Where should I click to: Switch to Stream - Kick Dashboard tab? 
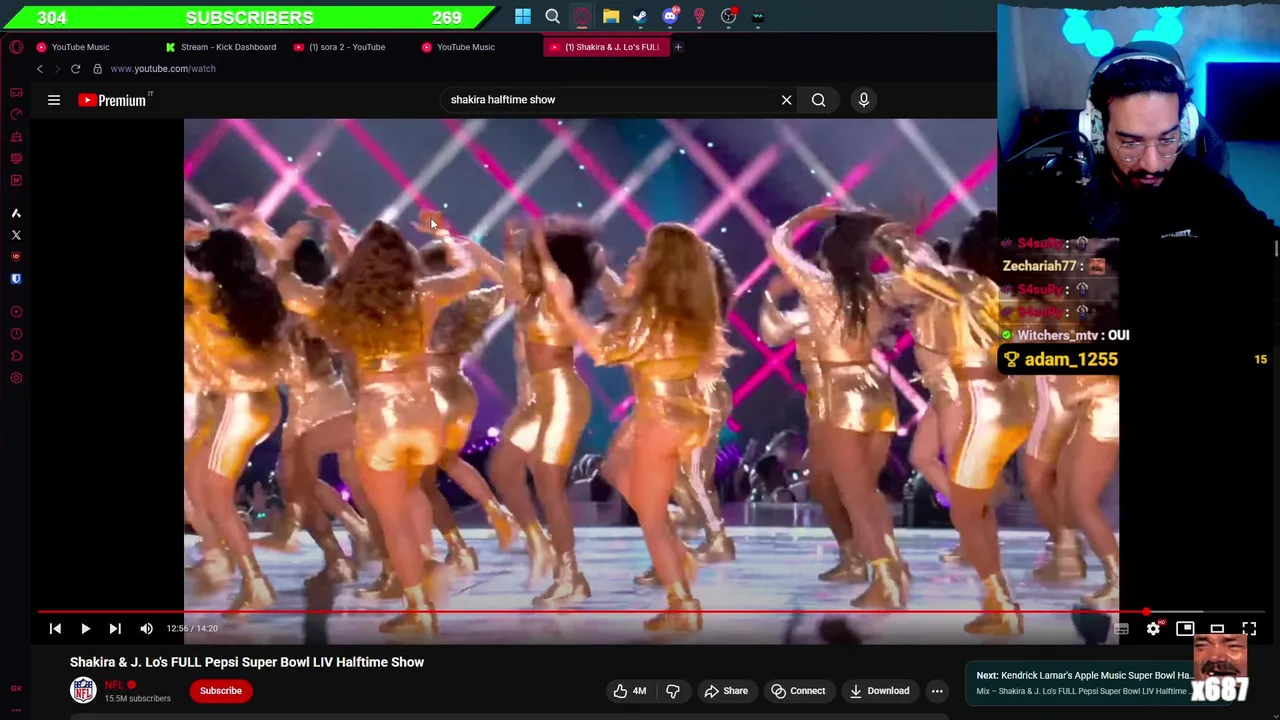221,47
